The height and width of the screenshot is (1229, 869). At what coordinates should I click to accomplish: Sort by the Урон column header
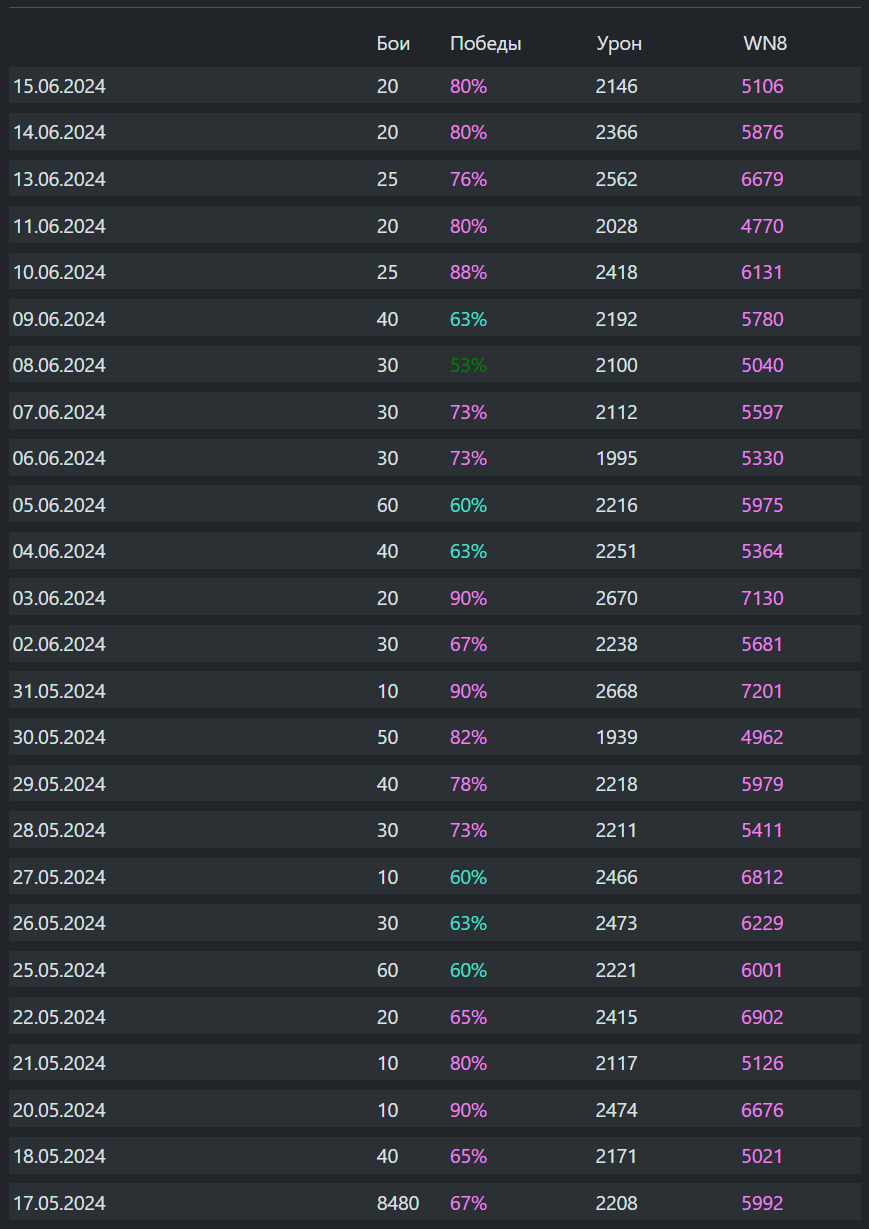619,43
